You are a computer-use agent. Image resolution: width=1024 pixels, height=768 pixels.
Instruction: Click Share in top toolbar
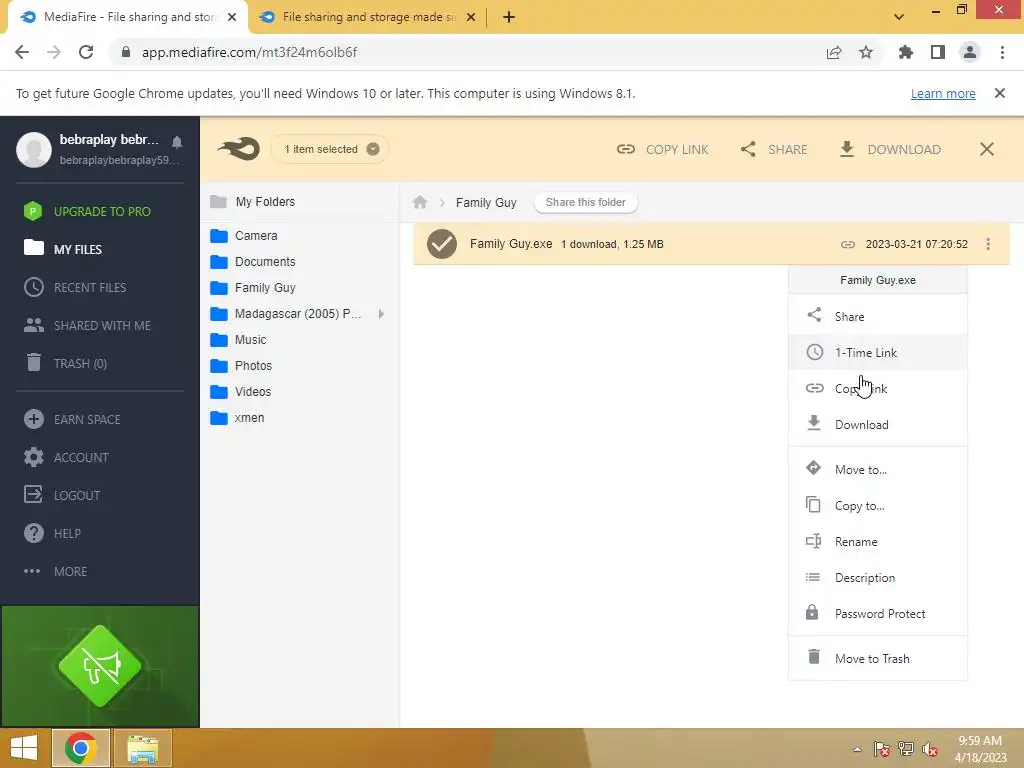click(x=774, y=150)
